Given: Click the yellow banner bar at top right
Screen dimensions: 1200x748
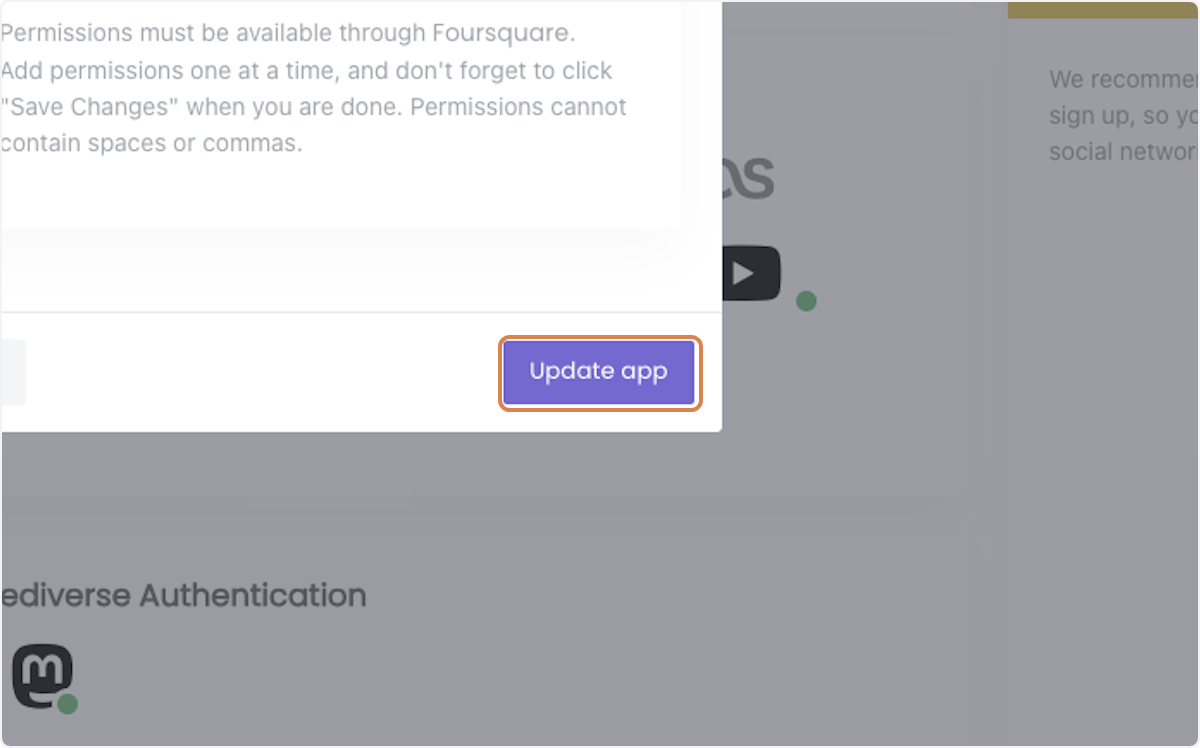Looking at the screenshot, I should coord(1104,9).
